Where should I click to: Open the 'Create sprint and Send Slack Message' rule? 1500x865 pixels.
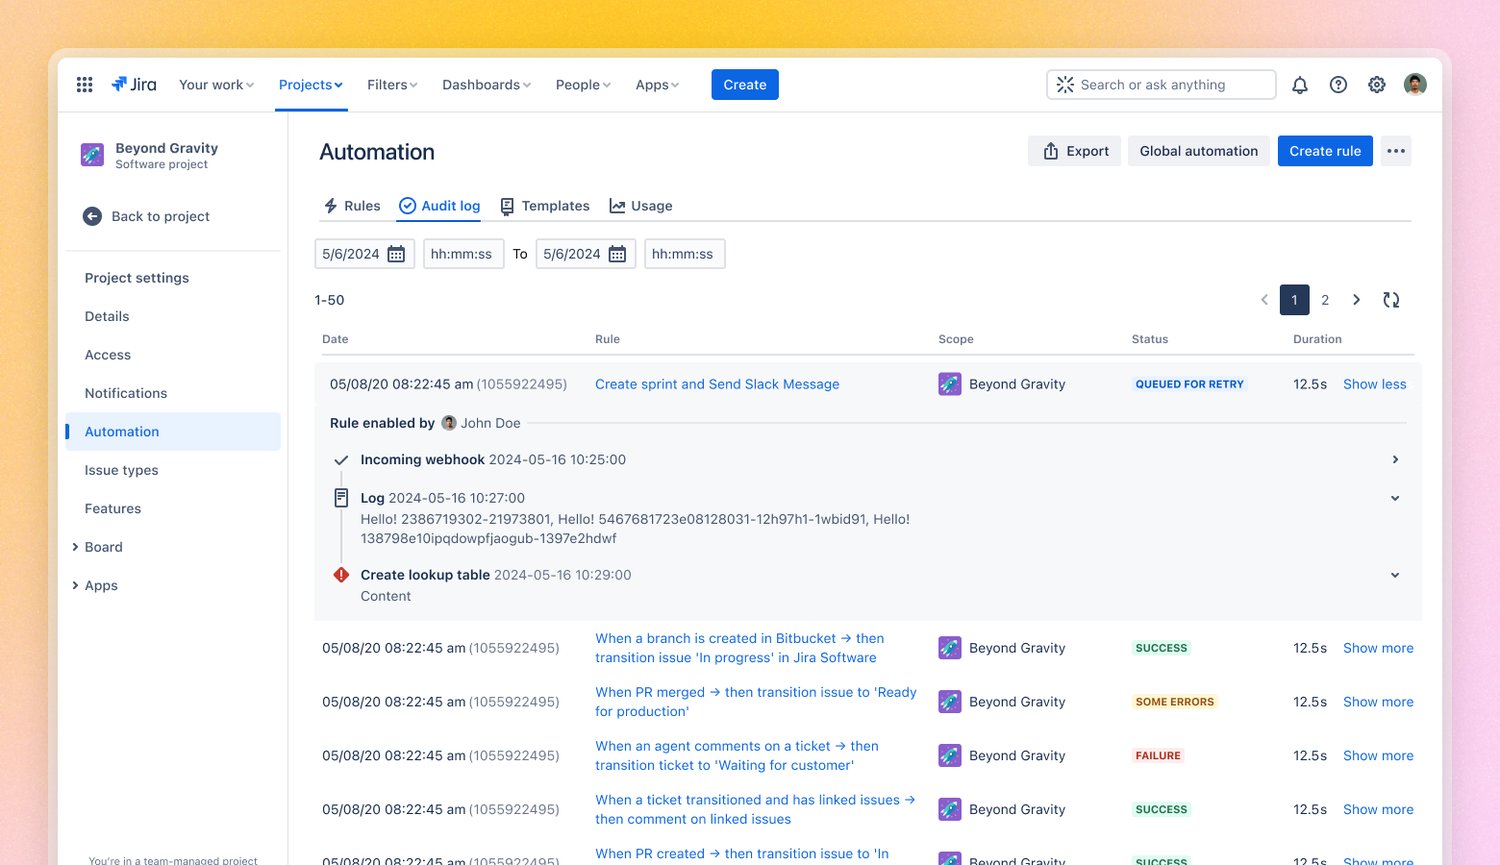[x=717, y=384]
